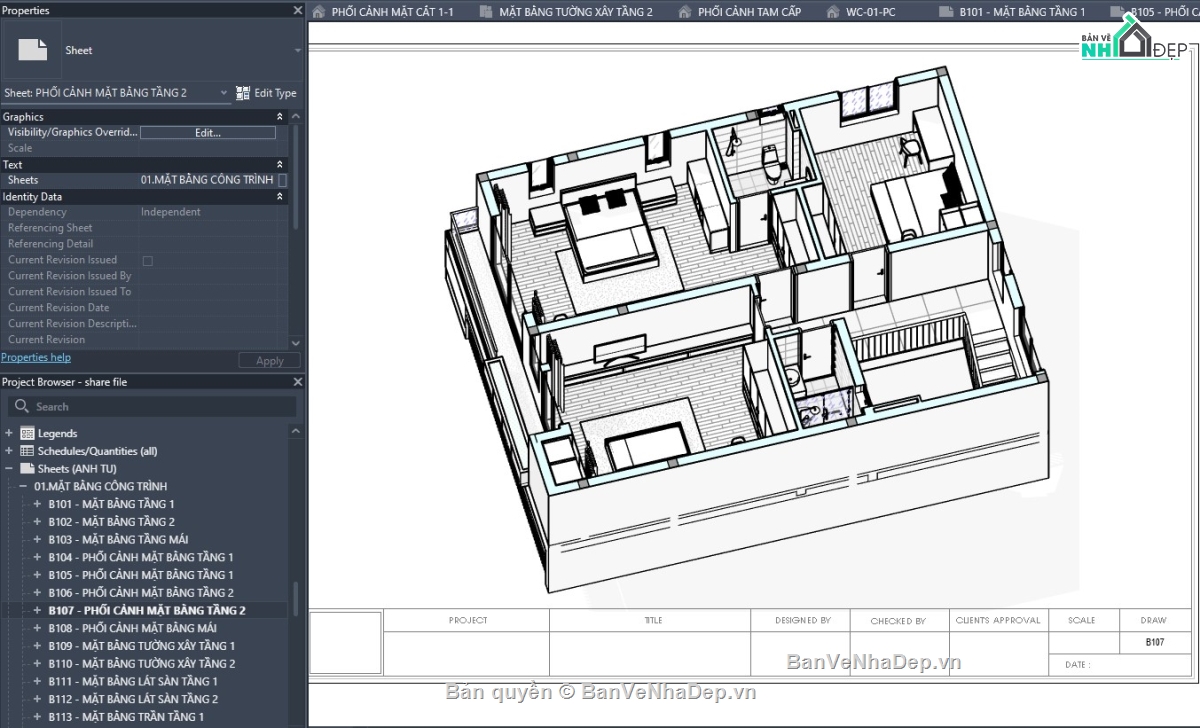
Task: Expand the Legends node
Action: 9,434
